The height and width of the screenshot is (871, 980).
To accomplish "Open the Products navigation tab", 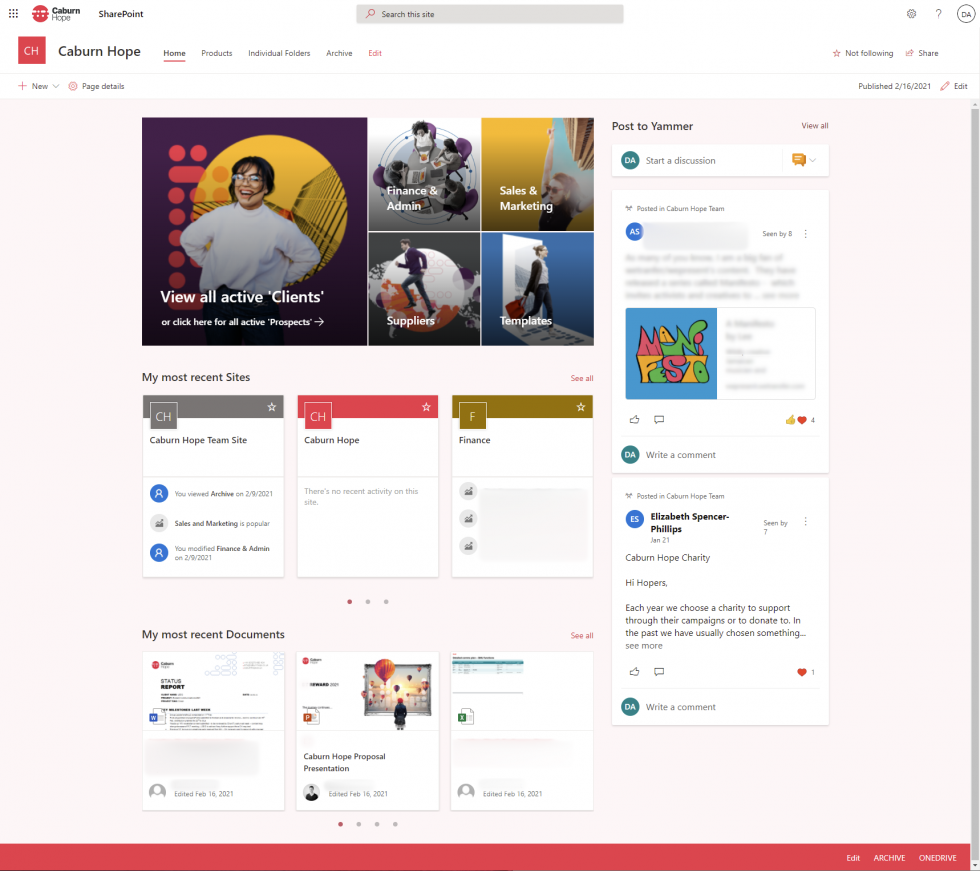I will point(216,53).
